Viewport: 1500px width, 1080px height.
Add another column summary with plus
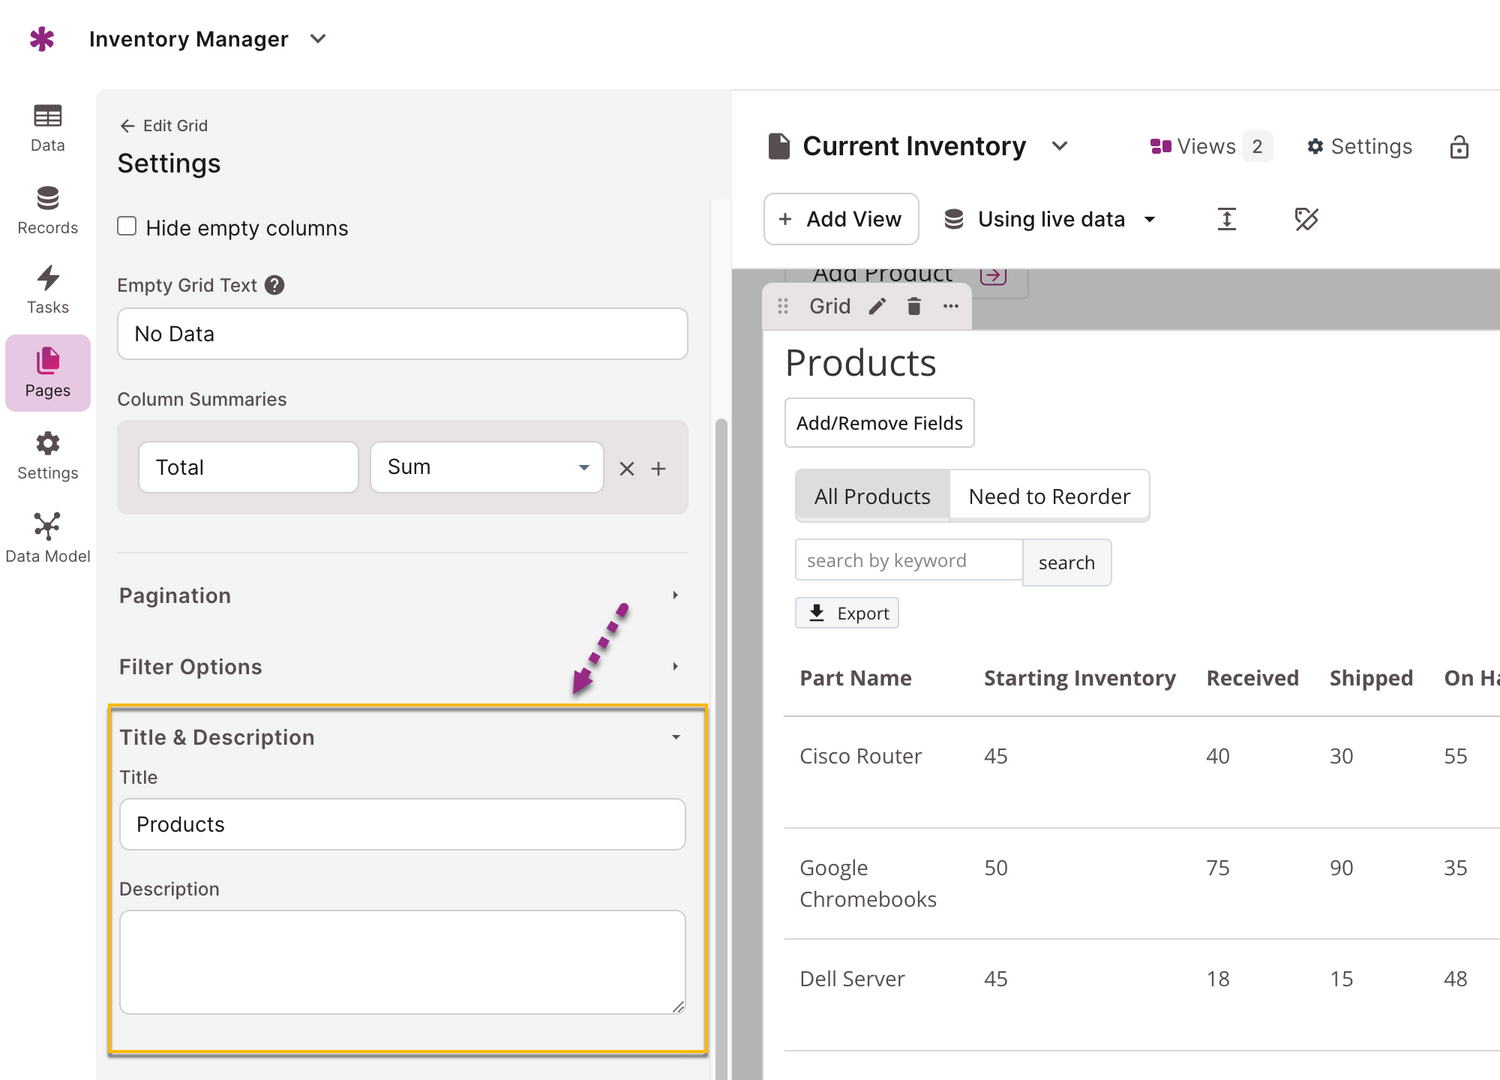[659, 469]
